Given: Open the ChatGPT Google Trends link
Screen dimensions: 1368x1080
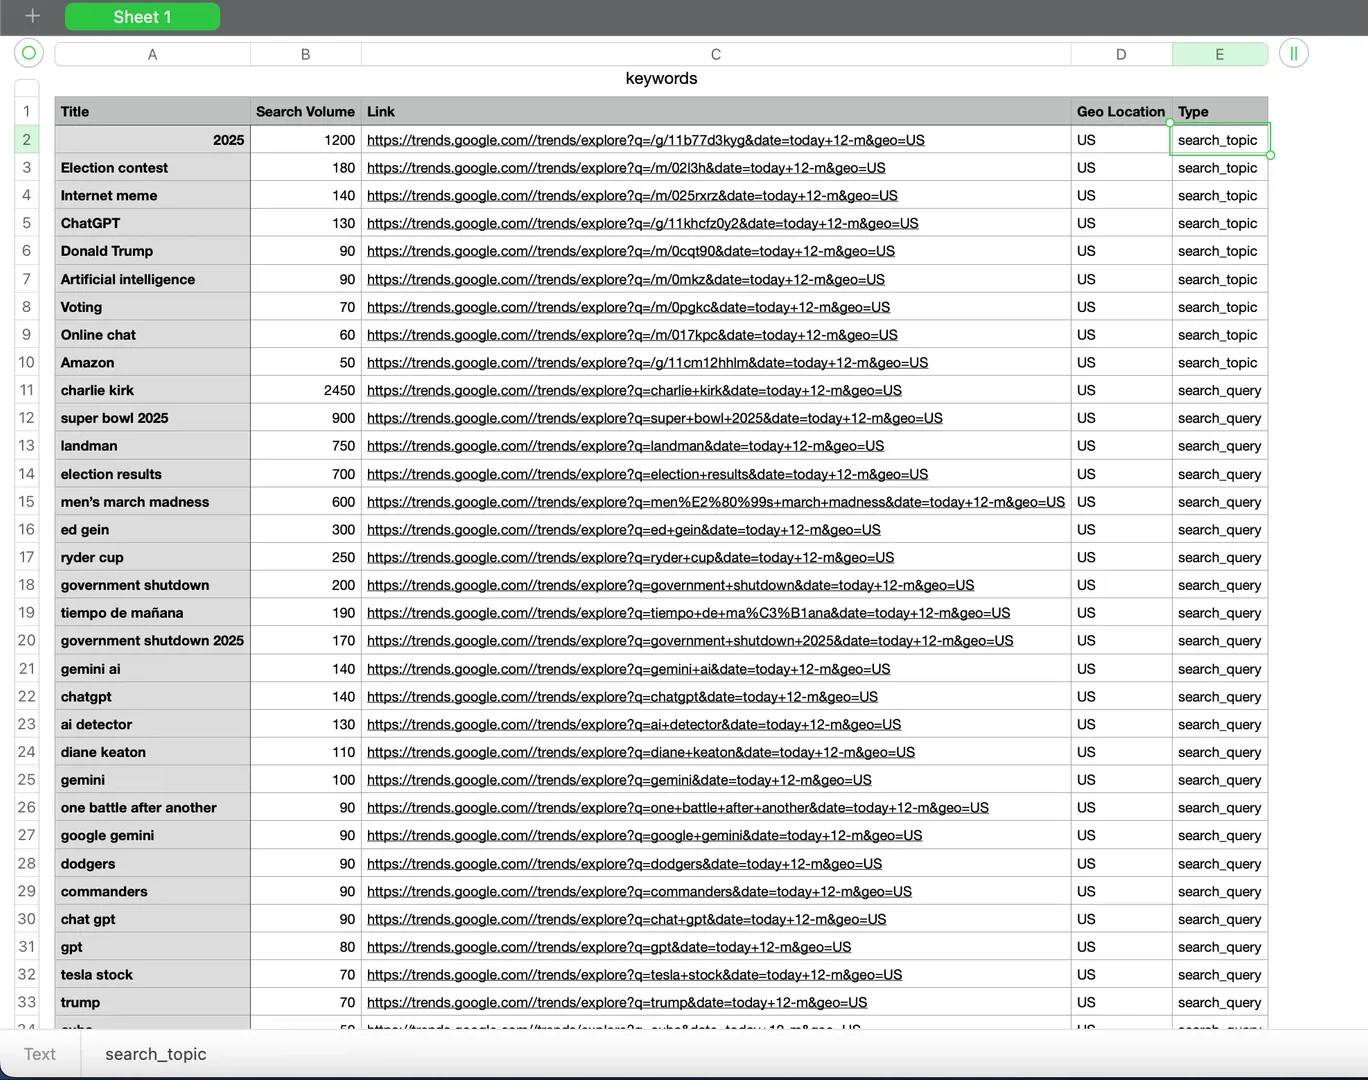Looking at the screenshot, I should 642,224.
